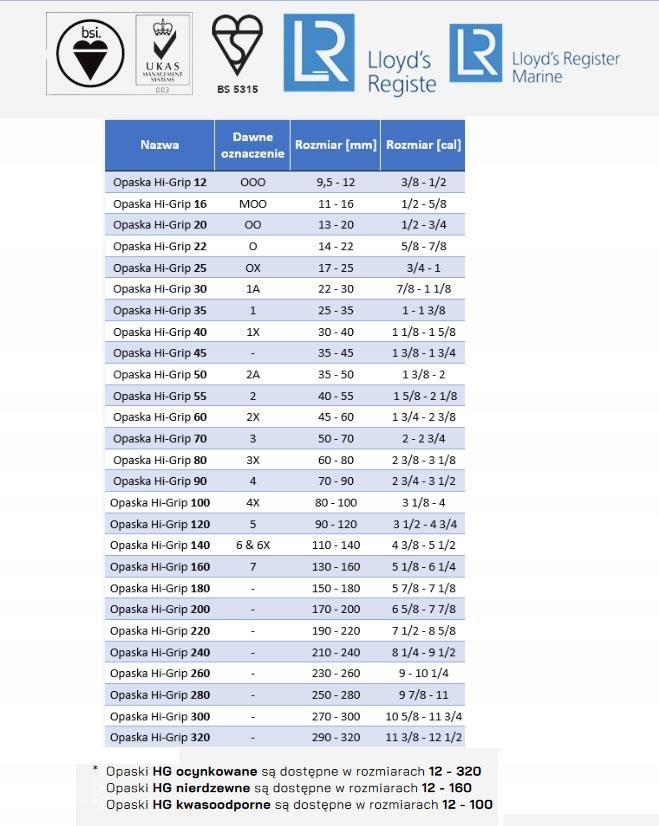Click the 6 & 6X old designation cell

point(253,545)
